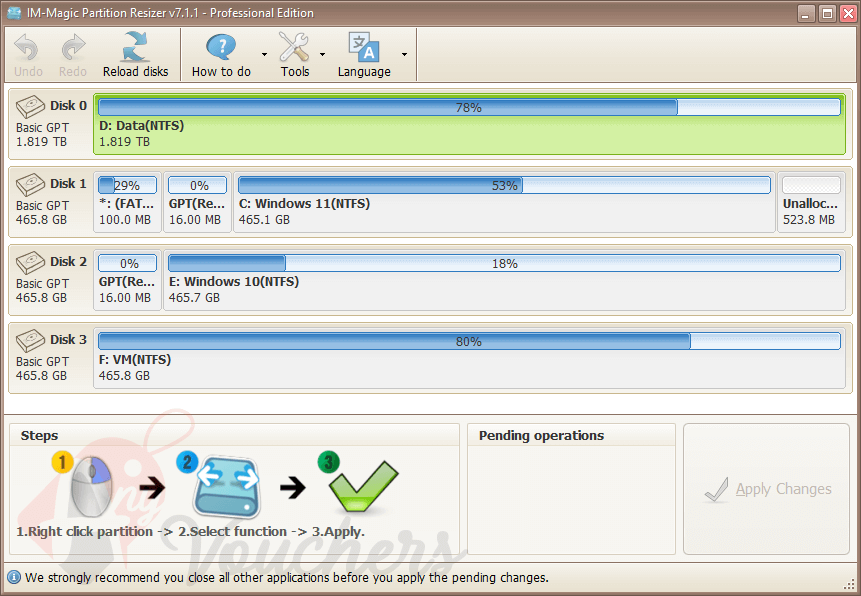861x596 pixels.
Task: Click the How to do toolbar label
Action: (221, 71)
